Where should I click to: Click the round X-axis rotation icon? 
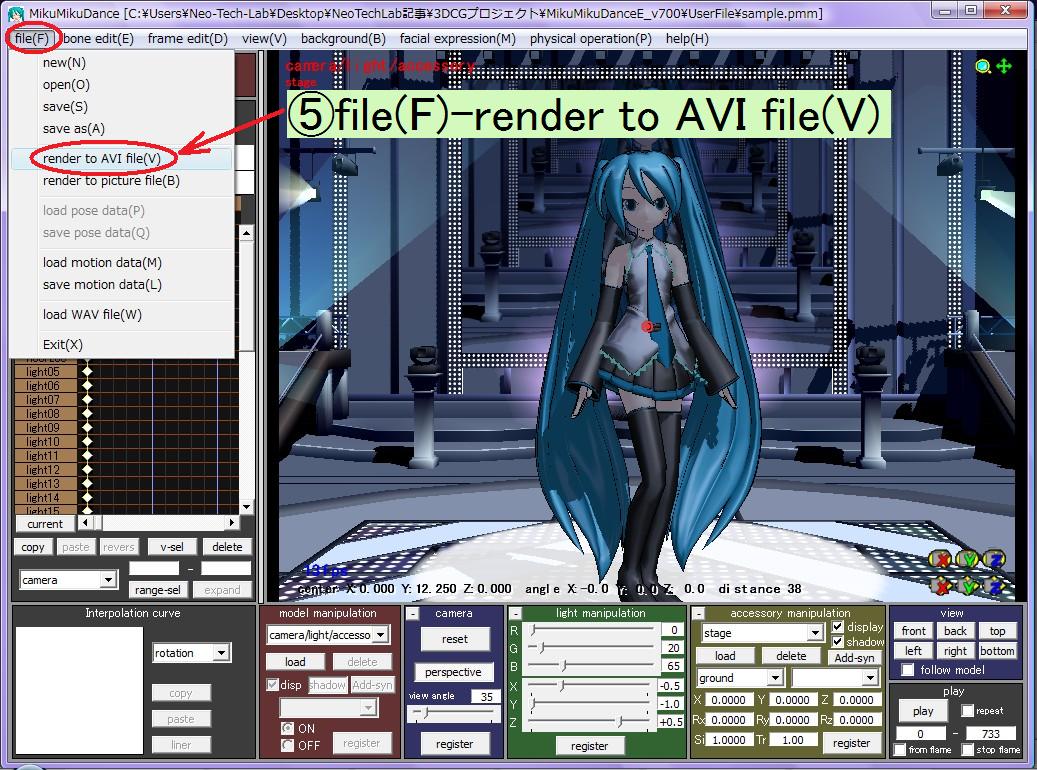[x=940, y=560]
